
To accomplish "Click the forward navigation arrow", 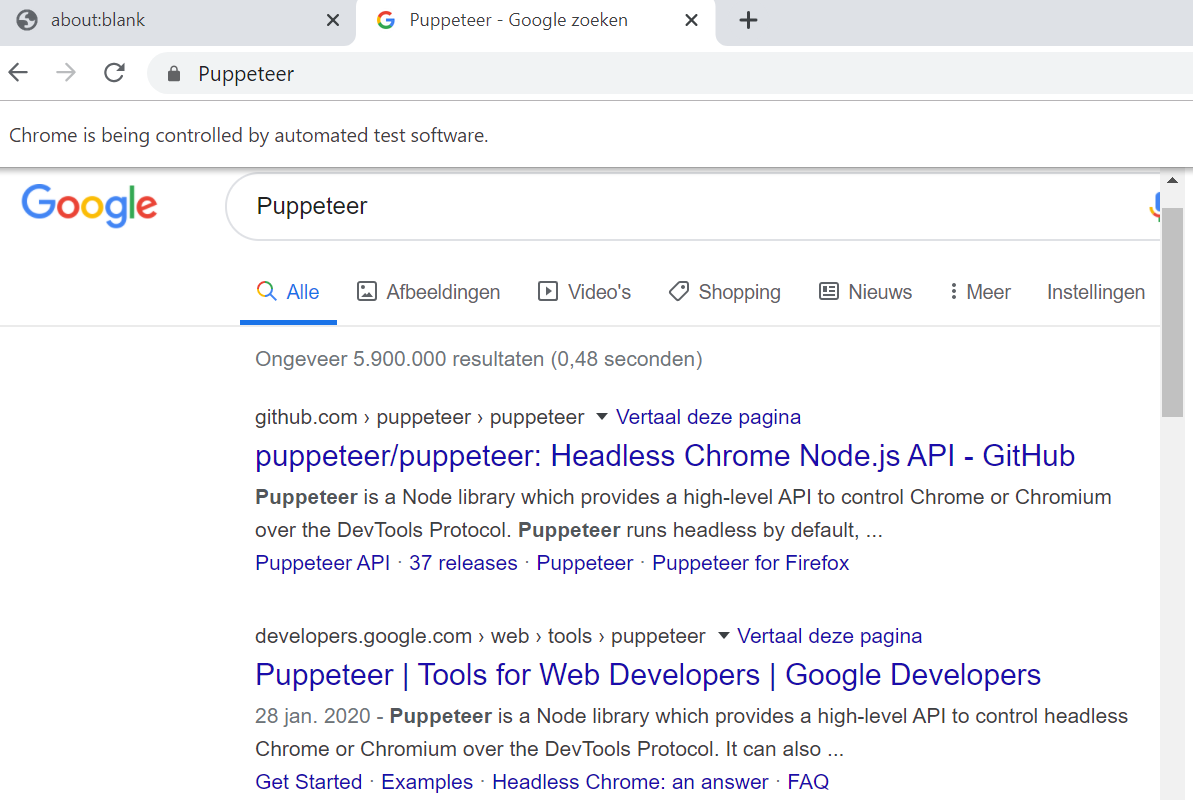I will click(x=66, y=73).
